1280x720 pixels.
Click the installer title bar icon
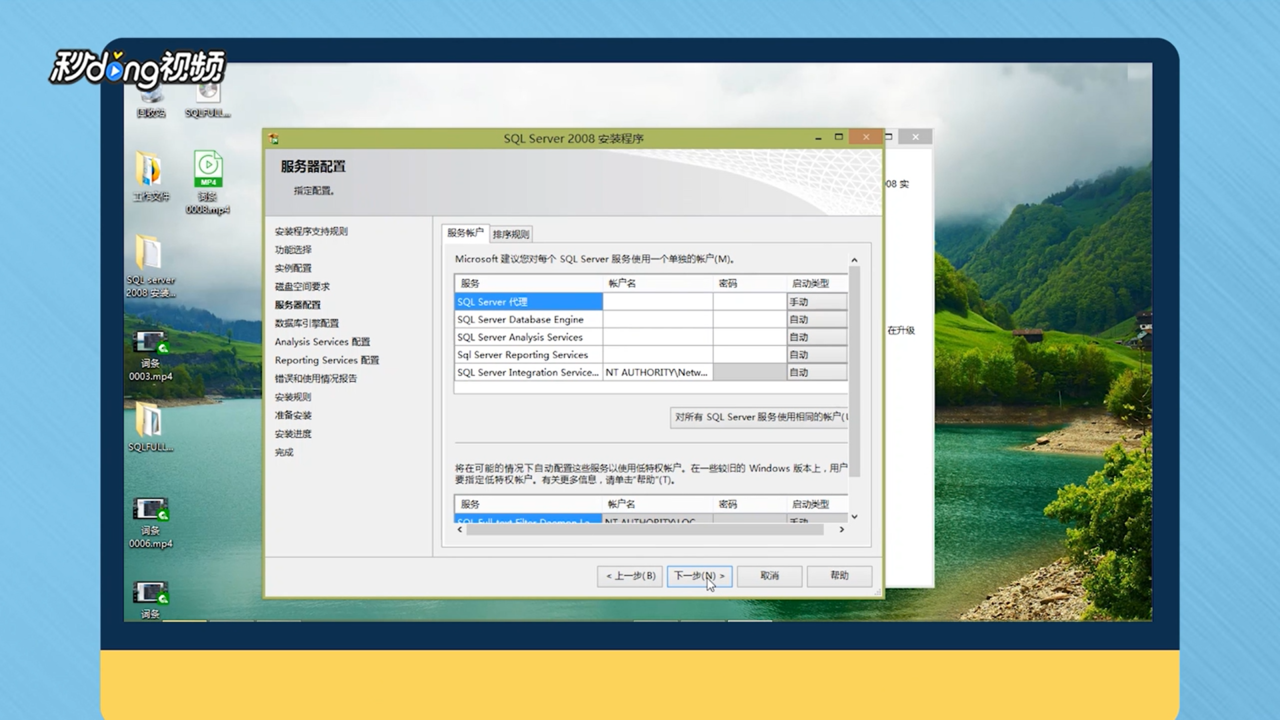(x=274, y=138)
